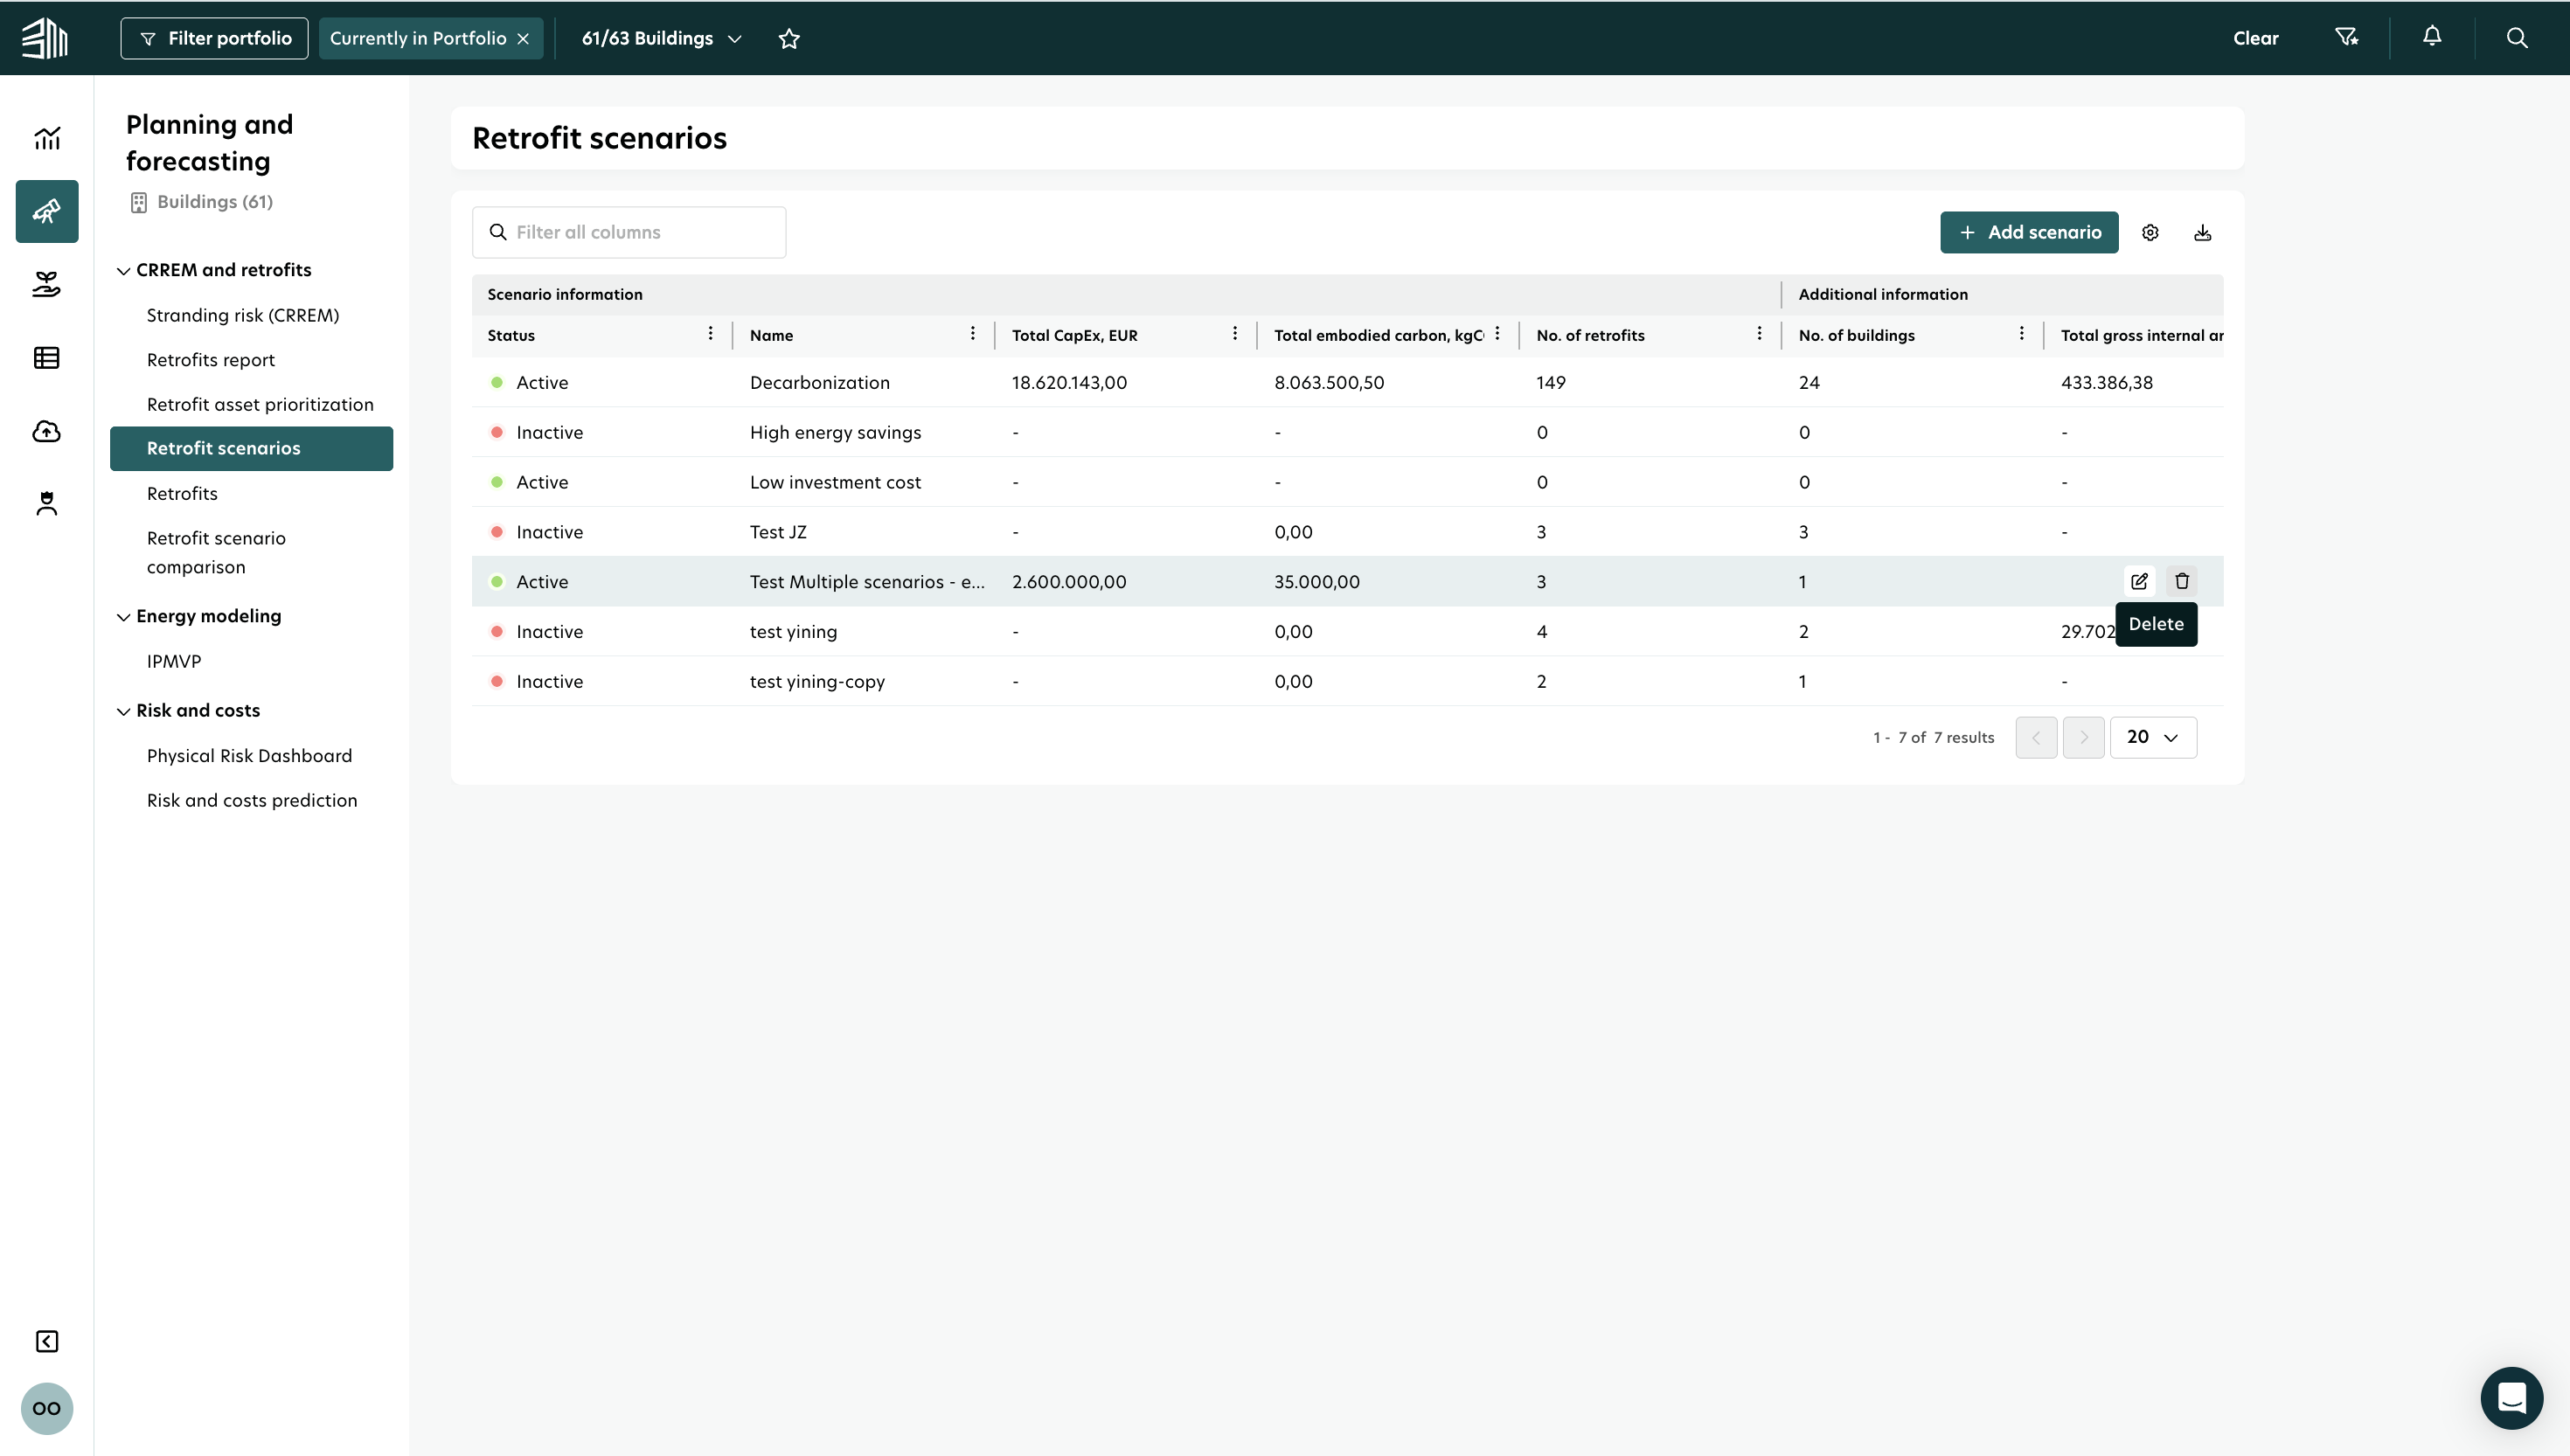The width and height of the screenshot is (2570, 1456).
Task: Click Clear in the top bar
Action: 2255,38
